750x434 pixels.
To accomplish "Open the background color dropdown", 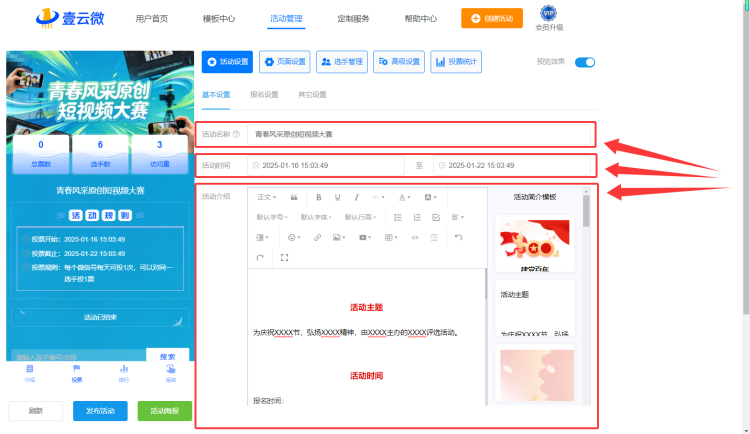I will pyautogui.click(x=430, y=197).
